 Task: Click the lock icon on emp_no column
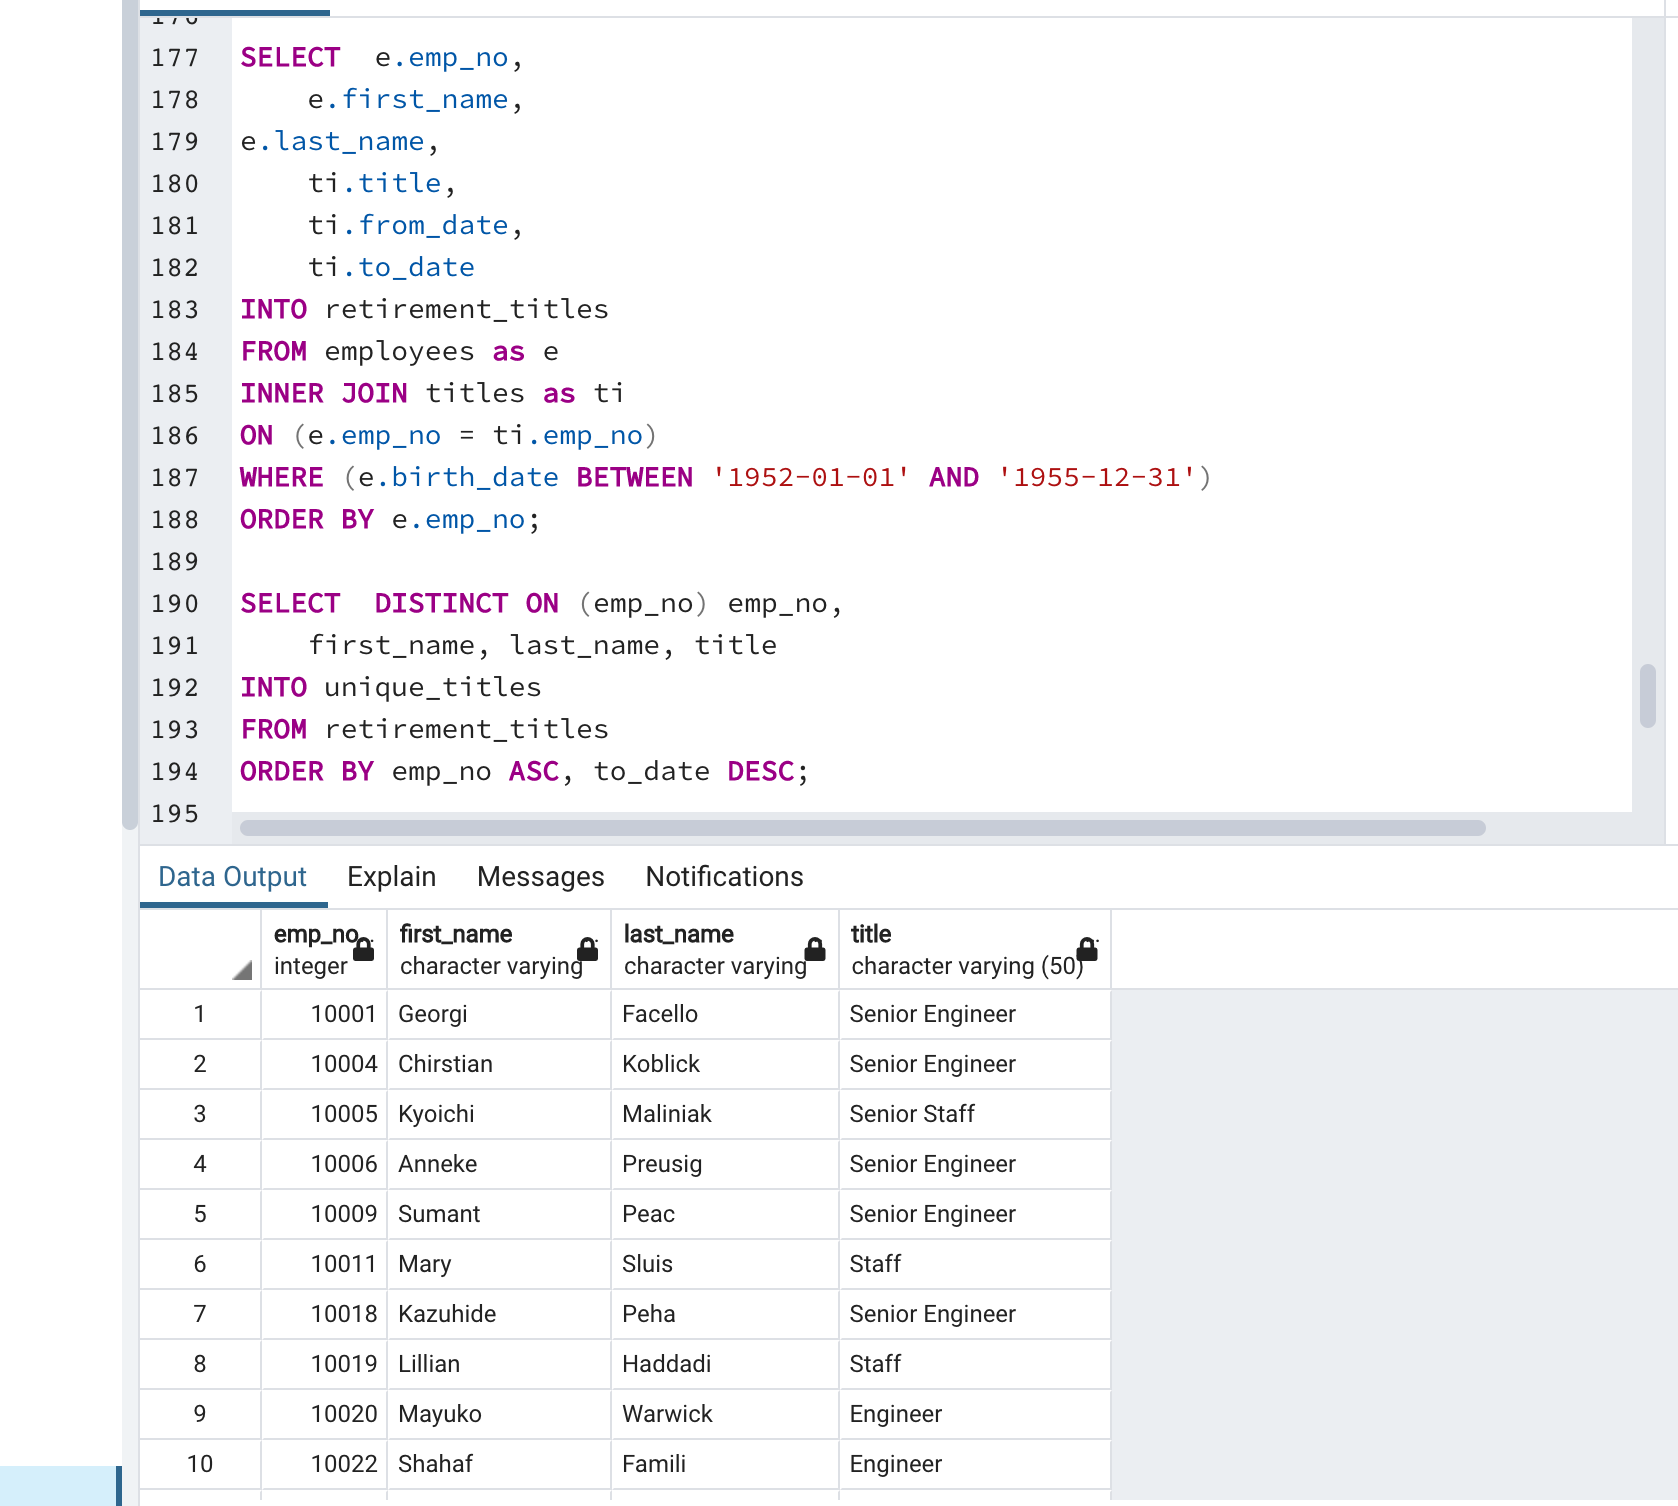click(x=364, y=949)
